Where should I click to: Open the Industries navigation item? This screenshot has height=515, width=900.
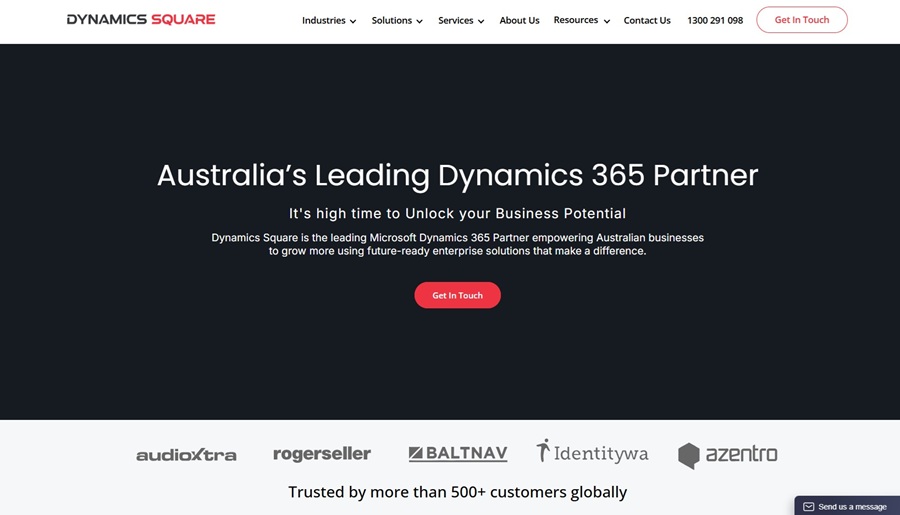(324, 20)
